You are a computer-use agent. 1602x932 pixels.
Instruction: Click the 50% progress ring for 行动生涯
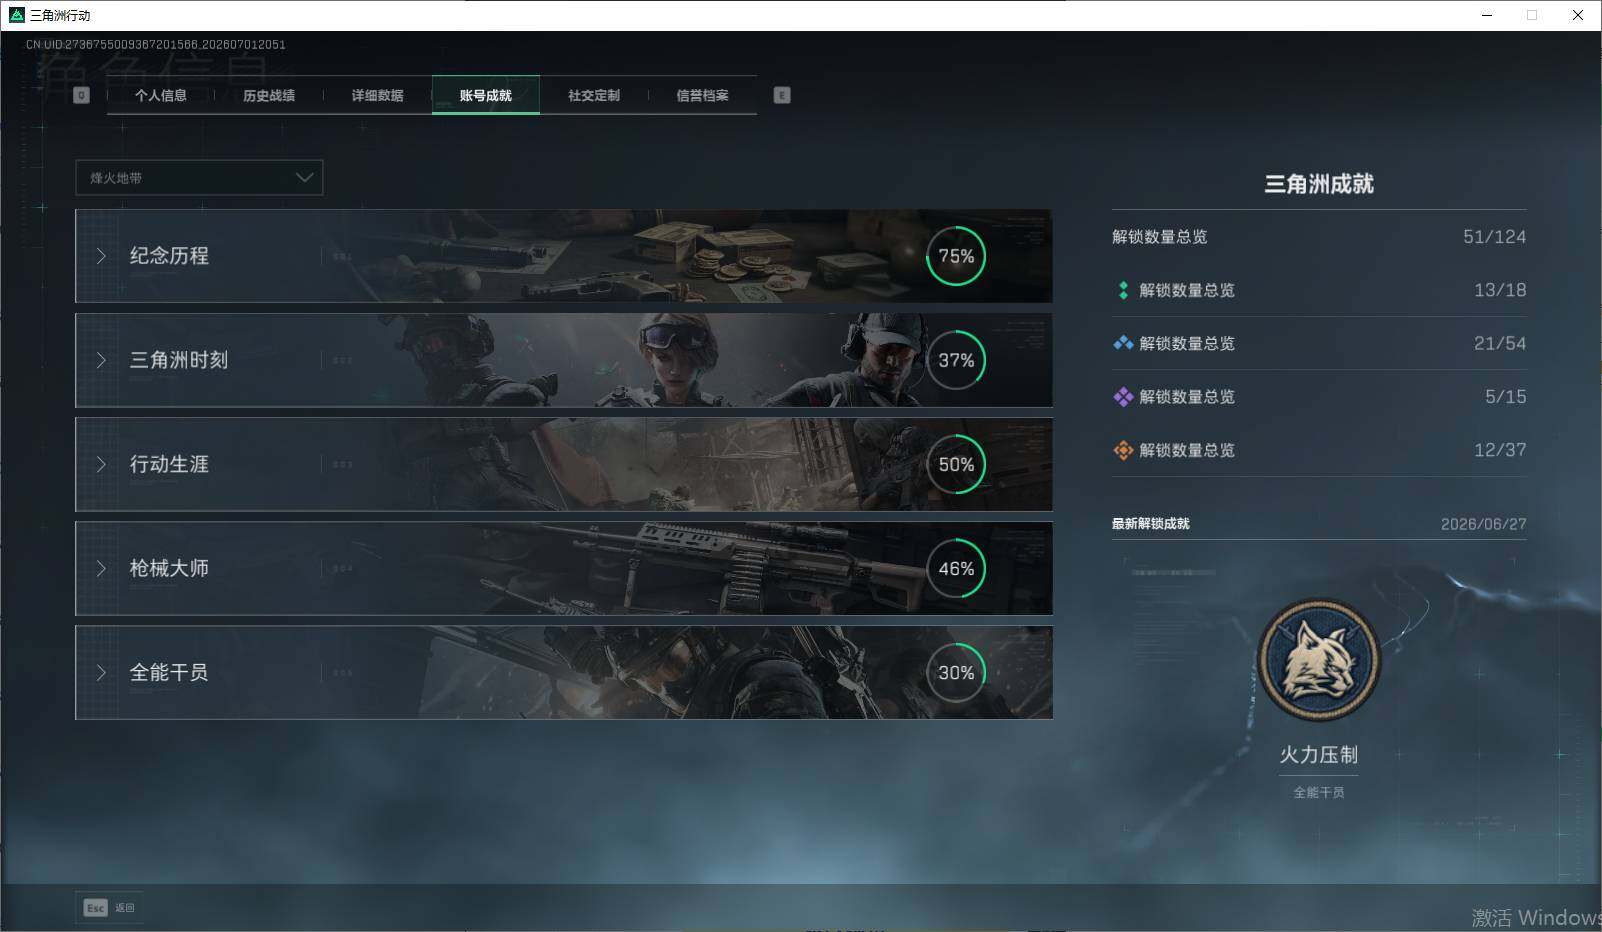956,464
